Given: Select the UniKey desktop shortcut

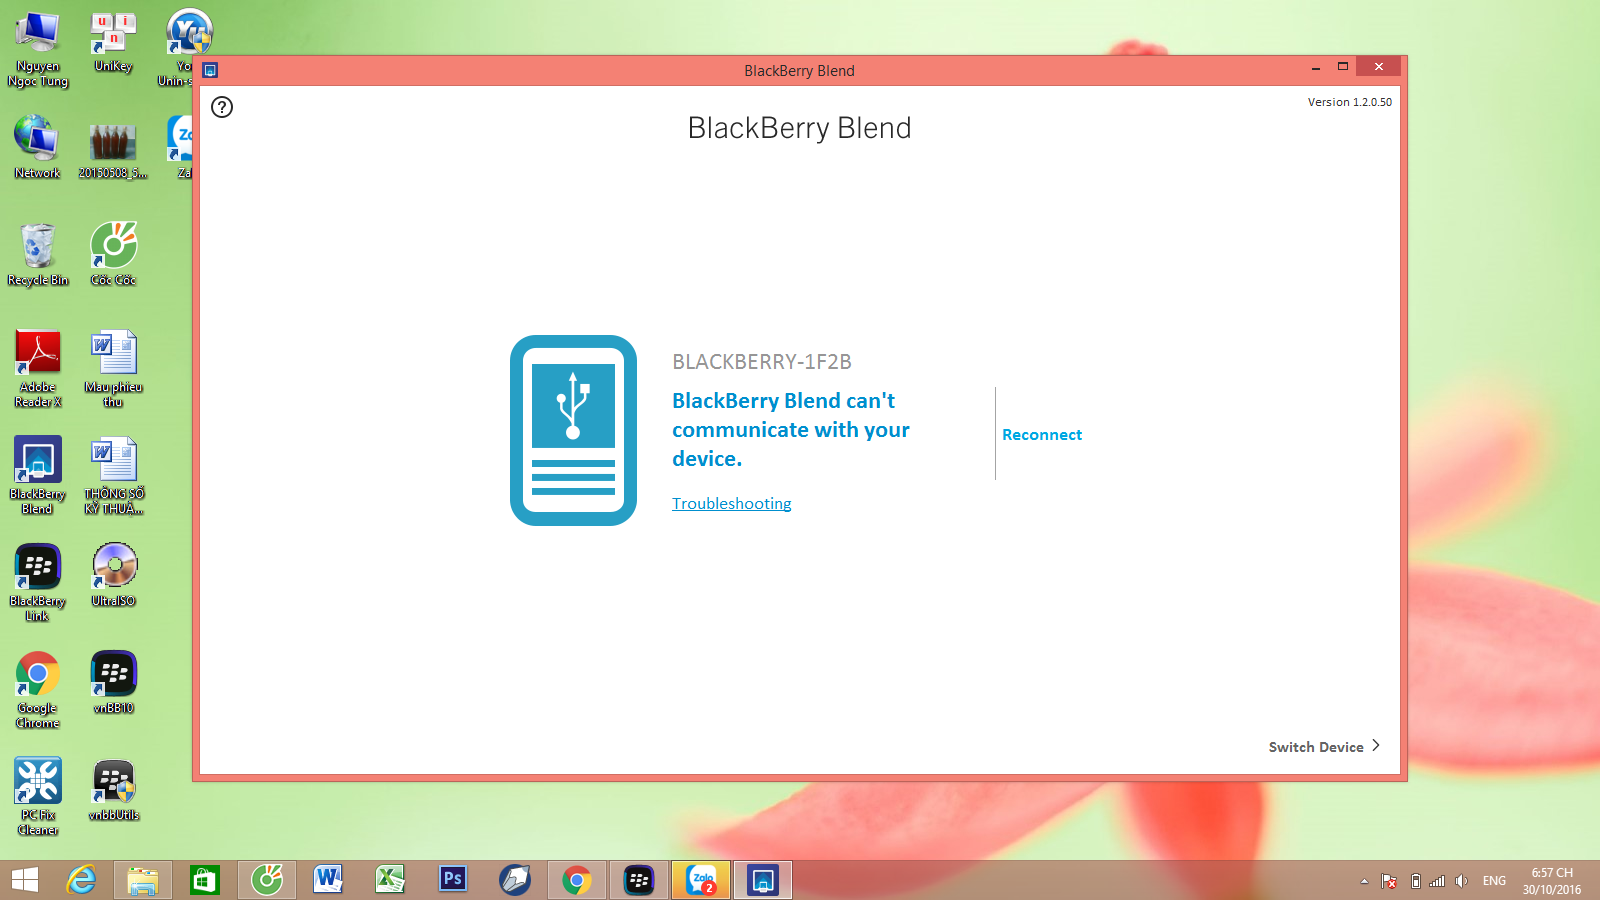Looking at the screenshot, I should pyautogui.click(x=113, y=43).
